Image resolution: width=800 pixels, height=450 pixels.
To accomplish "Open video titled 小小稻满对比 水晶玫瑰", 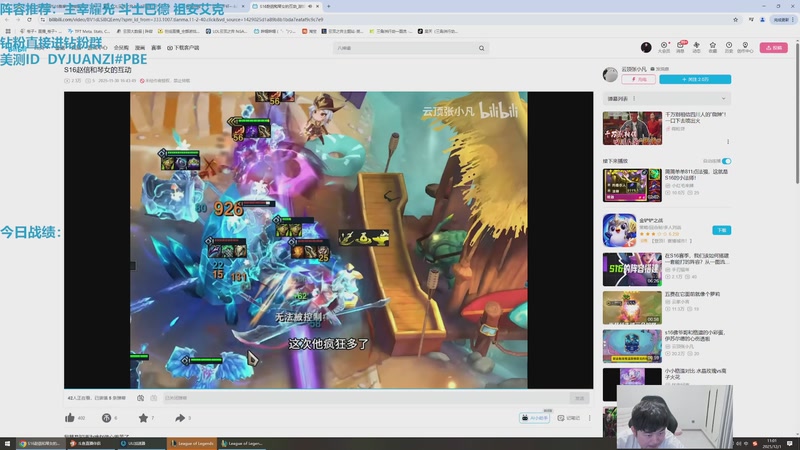I will pyautogui.click(x=695, y=374).
